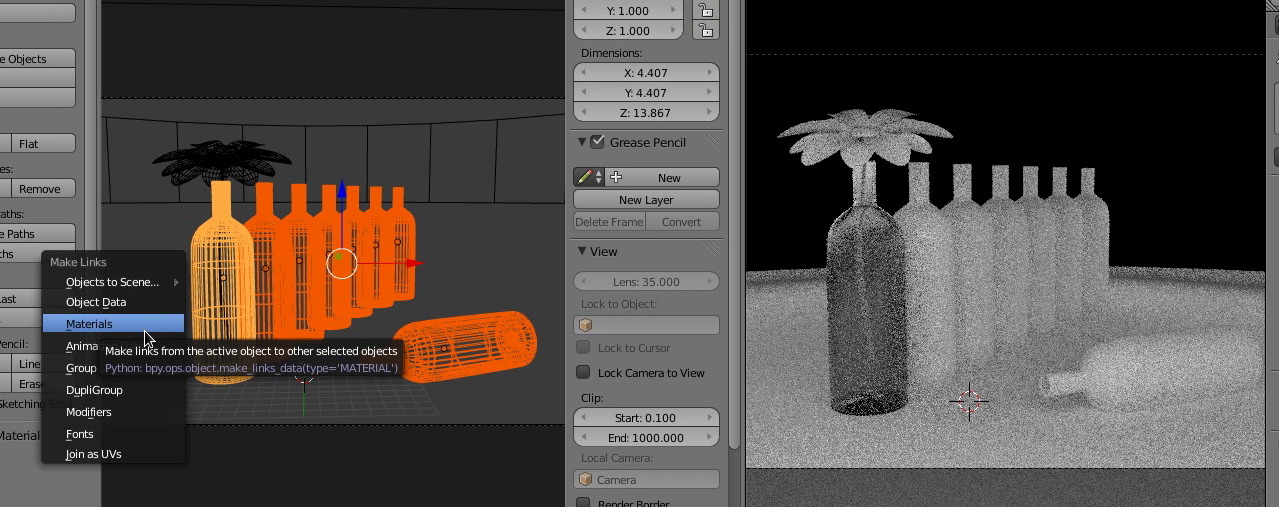This screenshot has height=507, width=1279.
Task: Collapse the View panel triangle
Action: tap(582, 252)
